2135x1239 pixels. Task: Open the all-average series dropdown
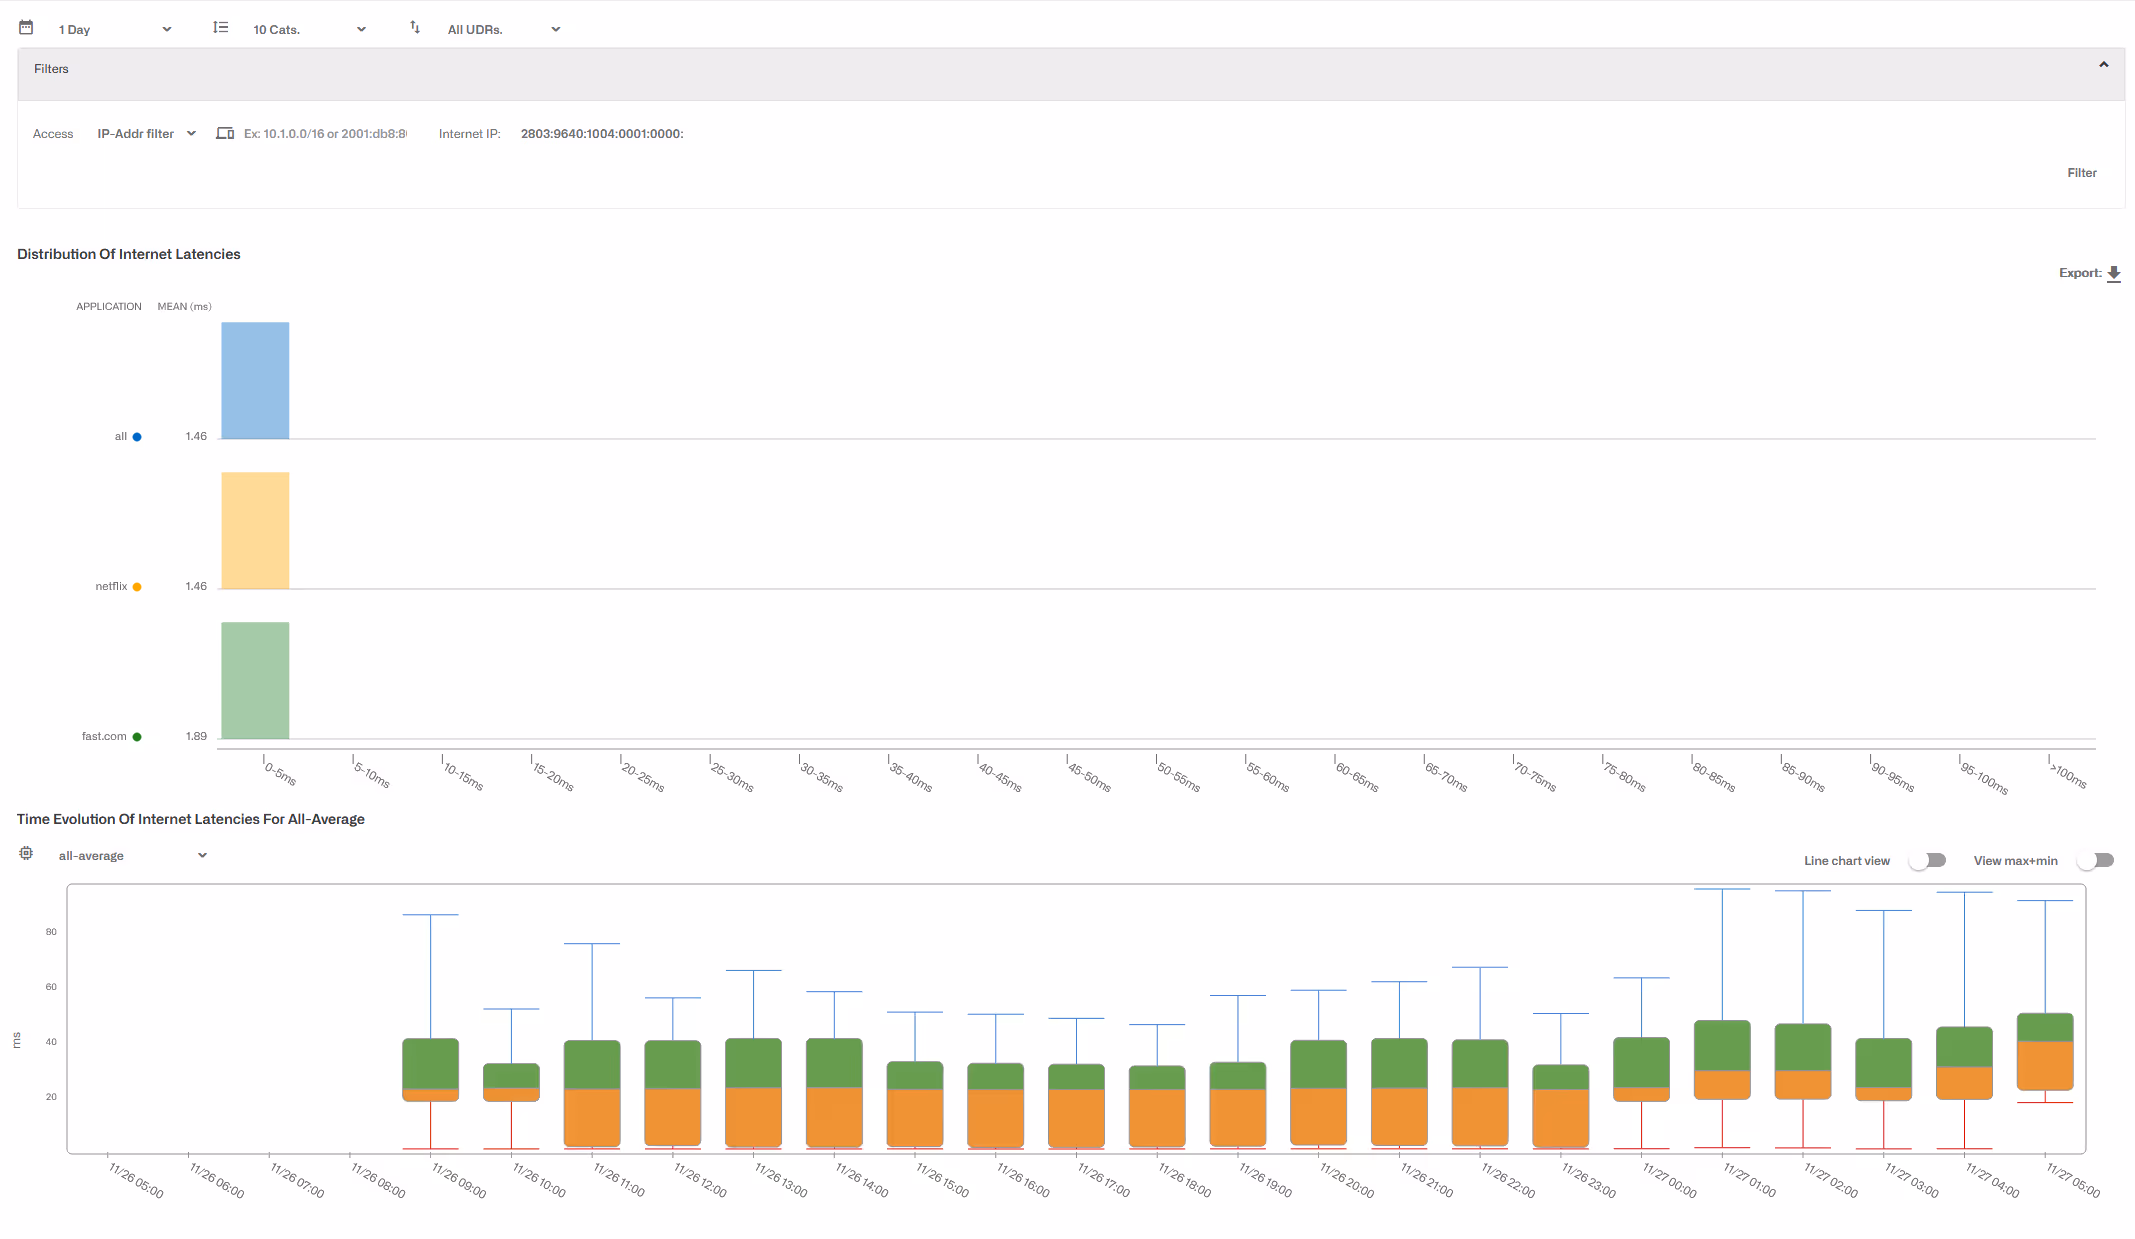click(x=132, y=856)
